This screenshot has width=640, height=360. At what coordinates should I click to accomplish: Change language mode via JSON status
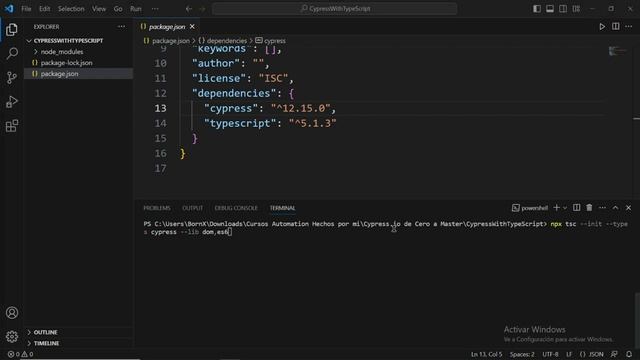tap(591, 354)
